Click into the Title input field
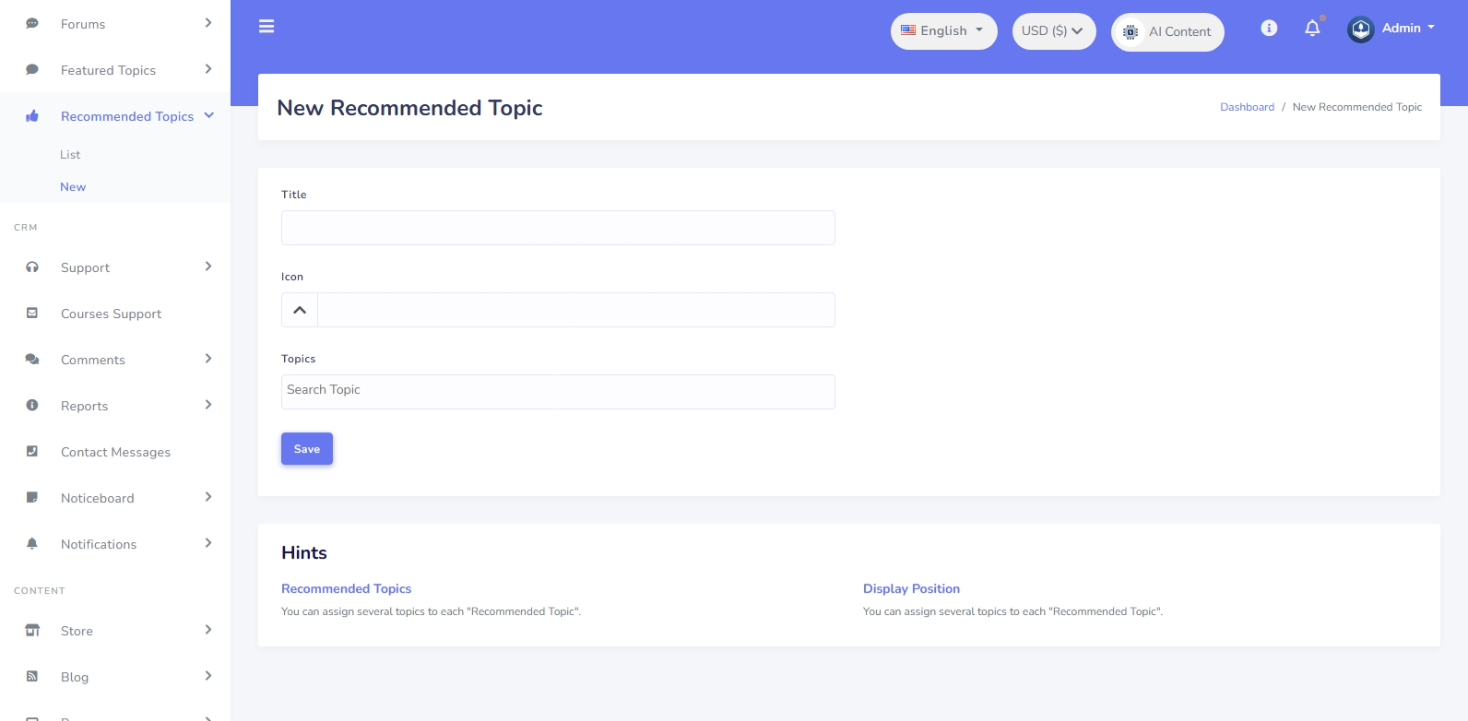This screenshot has width=1468, height=721. pyautogui.click(x=558, y=228)
